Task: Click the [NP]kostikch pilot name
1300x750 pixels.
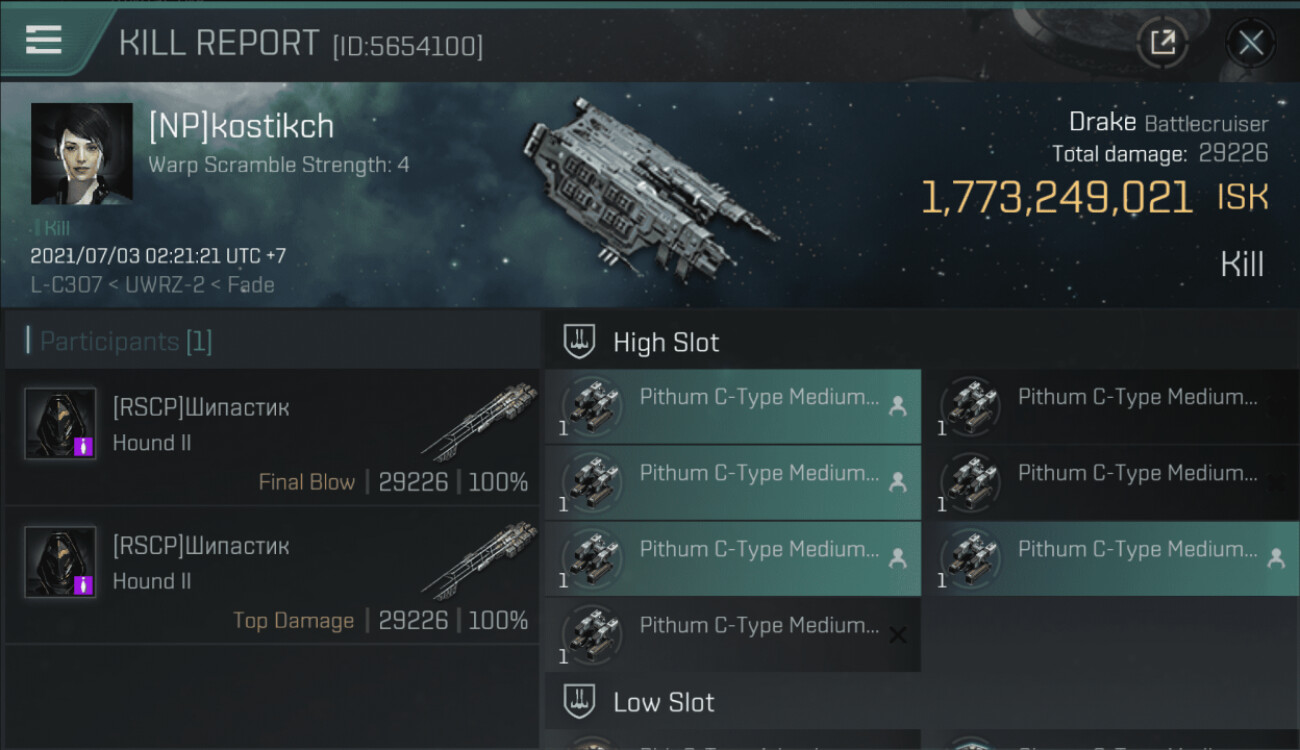Action: 241,127
